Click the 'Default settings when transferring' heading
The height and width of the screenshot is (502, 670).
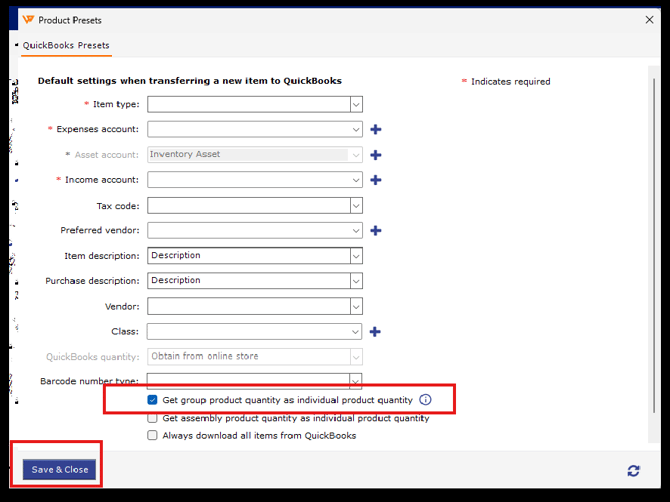pyautogui.click(x=190, y=81)
